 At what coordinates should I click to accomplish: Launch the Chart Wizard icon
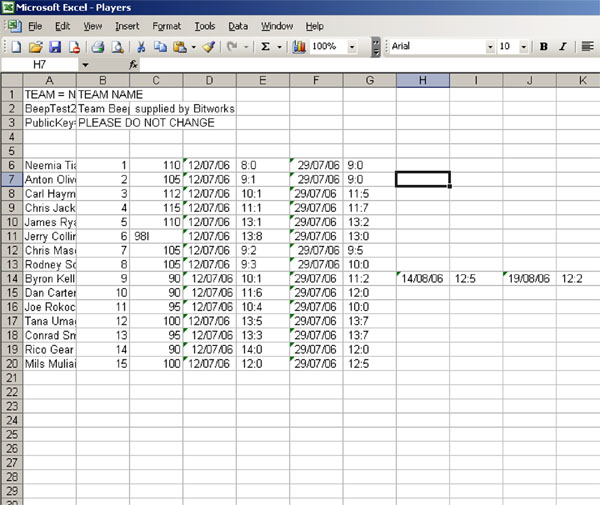299,47
